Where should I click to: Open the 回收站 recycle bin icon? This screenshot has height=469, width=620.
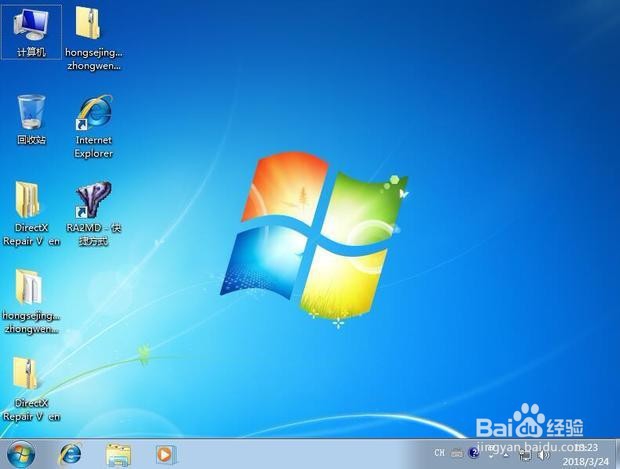pyautogui.click(x=31, y=120)
